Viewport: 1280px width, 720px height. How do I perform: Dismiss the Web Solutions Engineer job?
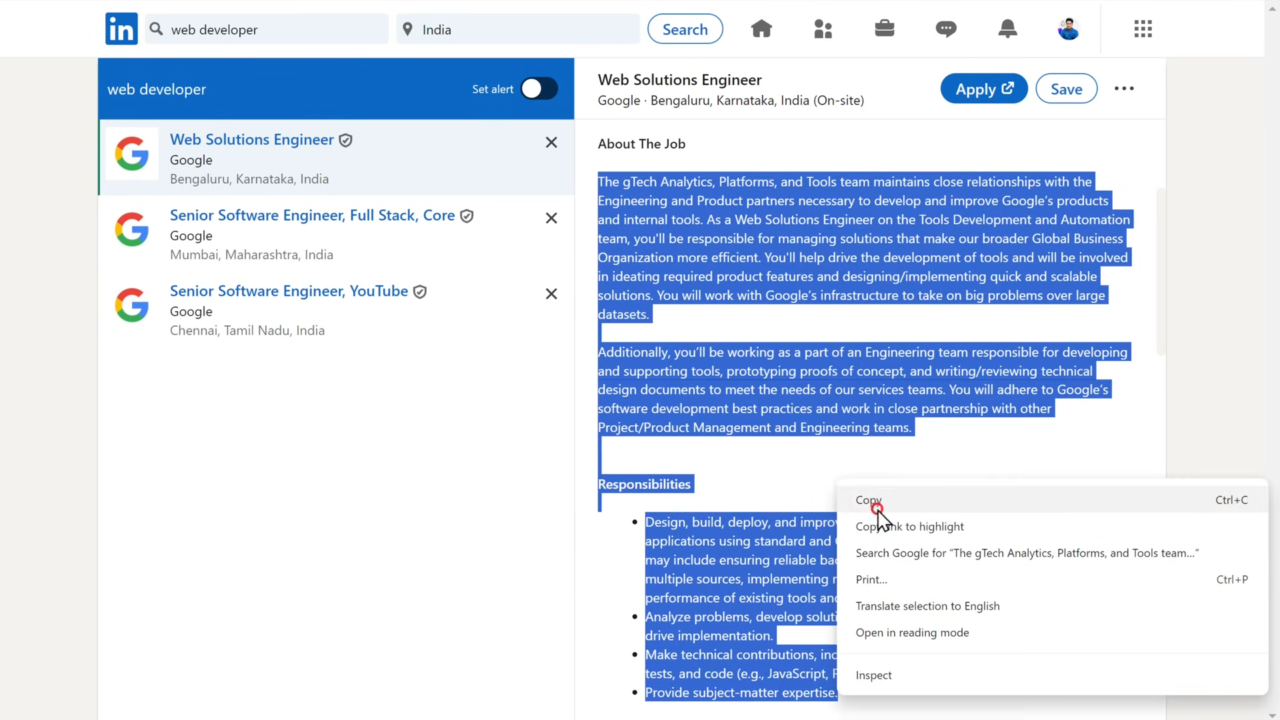pos(551,142)
